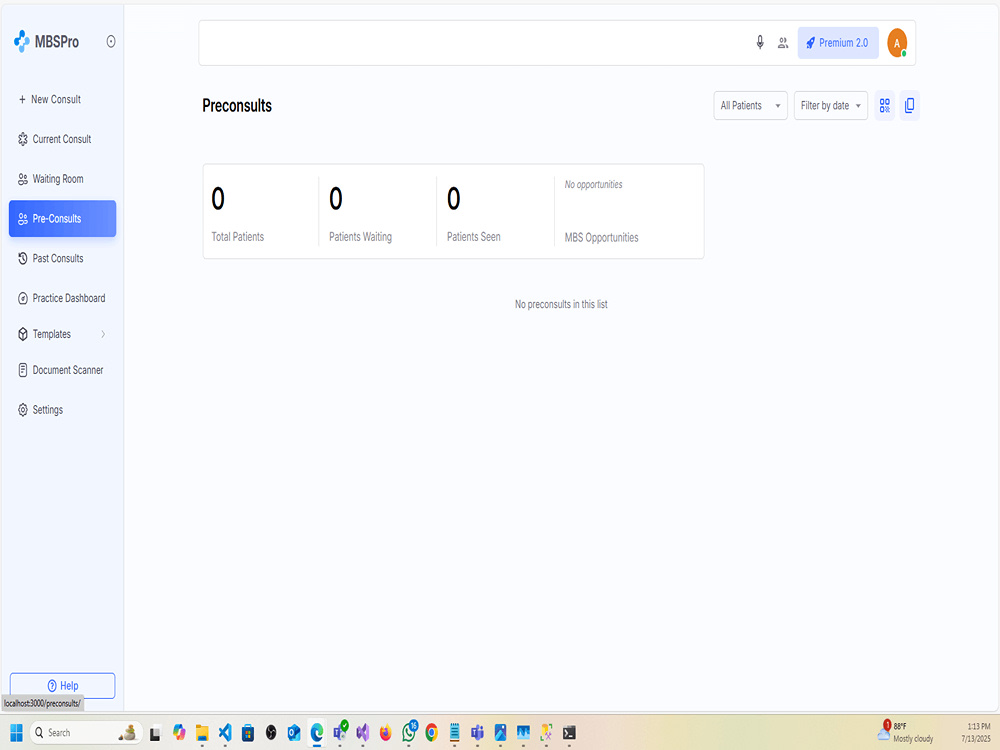Open Visual Studio from the taskbar
Image resolution: width=1000 pixels, height=750 pixels.
(x=363, y=733)
